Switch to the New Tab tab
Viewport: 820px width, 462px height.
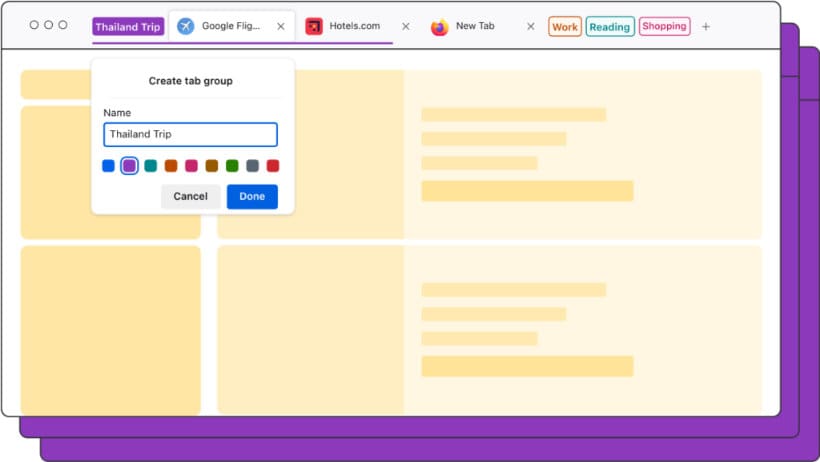click(x=475, y=27)
